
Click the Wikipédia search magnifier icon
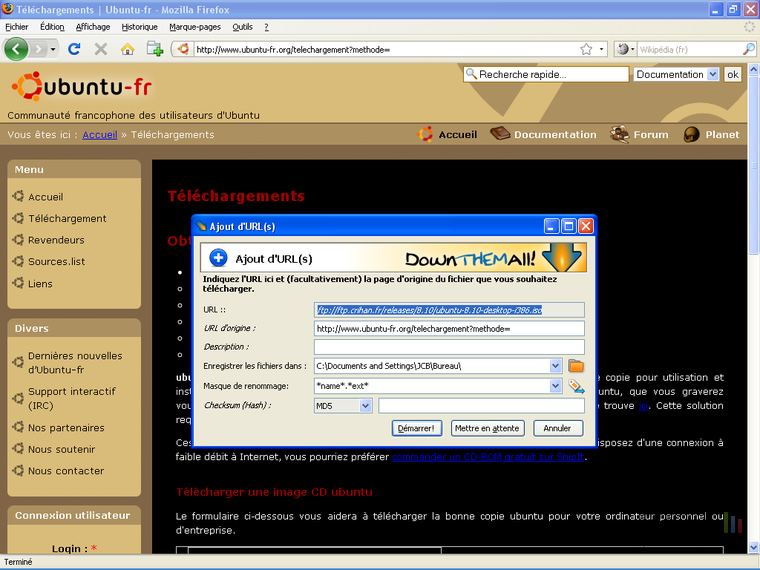pos(748,49)
